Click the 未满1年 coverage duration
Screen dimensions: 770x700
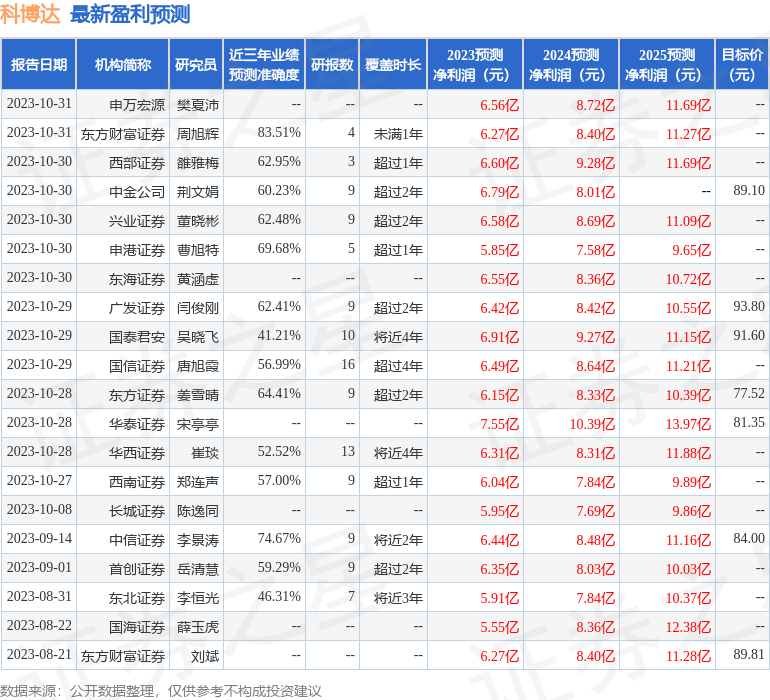click(398, 134)
